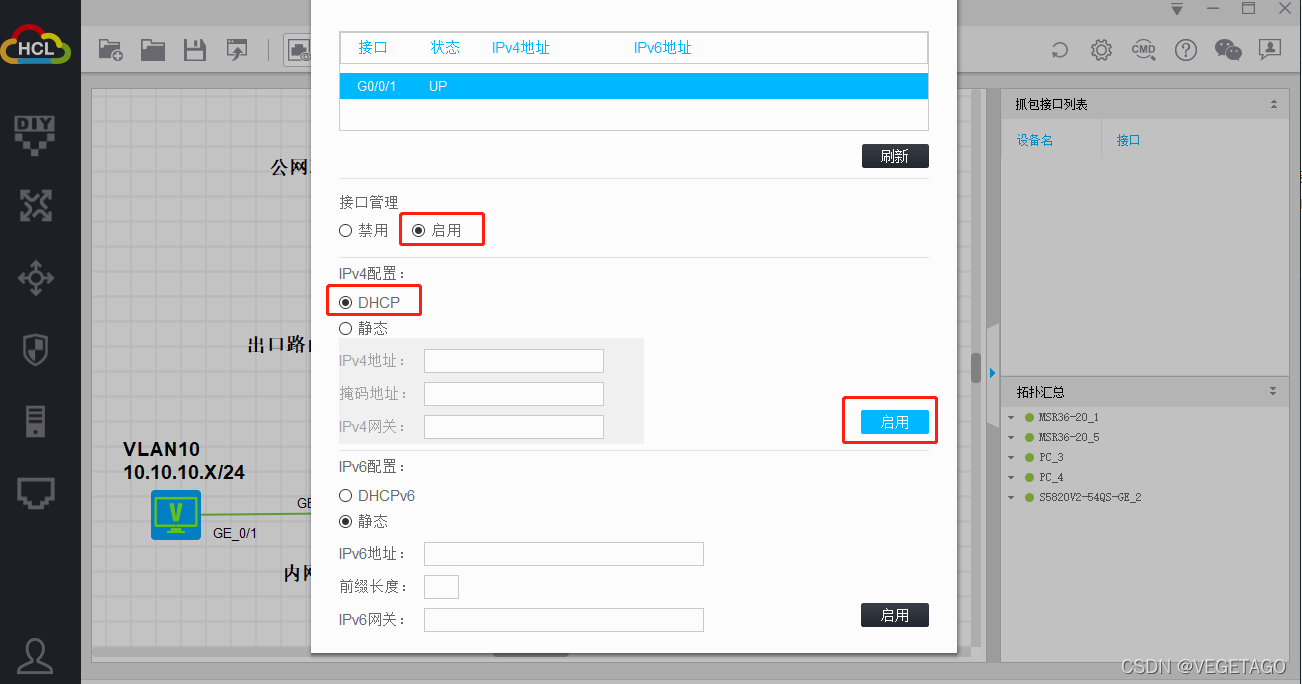The width and height of the screenshot is (1302, 684).
Task: Click the VLAN10 PC device on canvas
Action: point(176,515)
